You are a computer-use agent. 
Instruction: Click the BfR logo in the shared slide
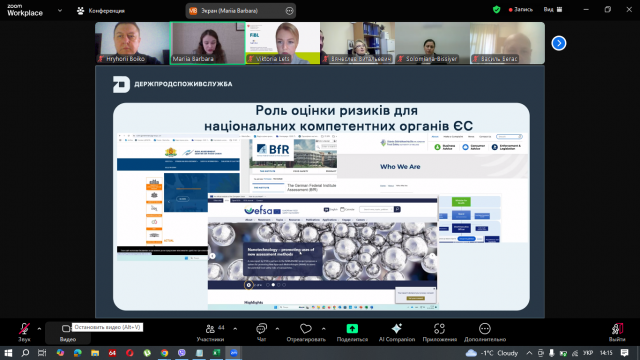273,150
